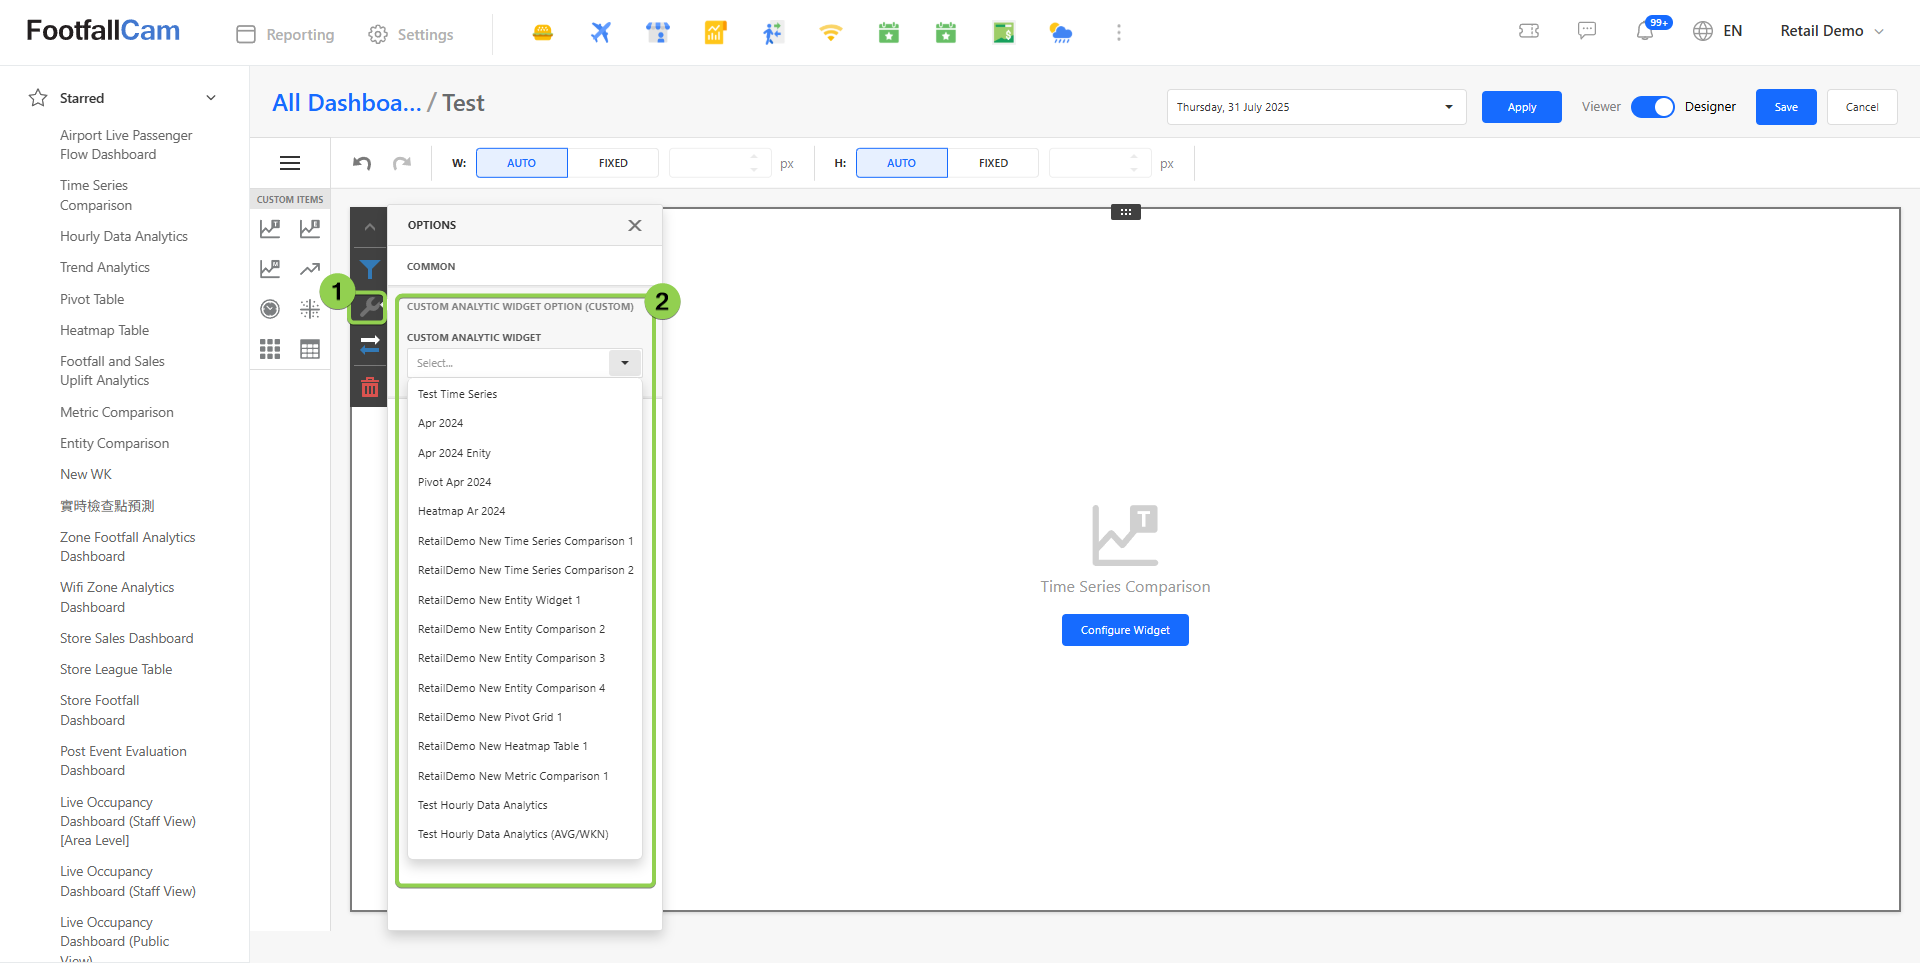Image resolution: width=1920 pixels, height=963 pixels.
Task: Set height mode to AUTO
Action: (901, 163)
